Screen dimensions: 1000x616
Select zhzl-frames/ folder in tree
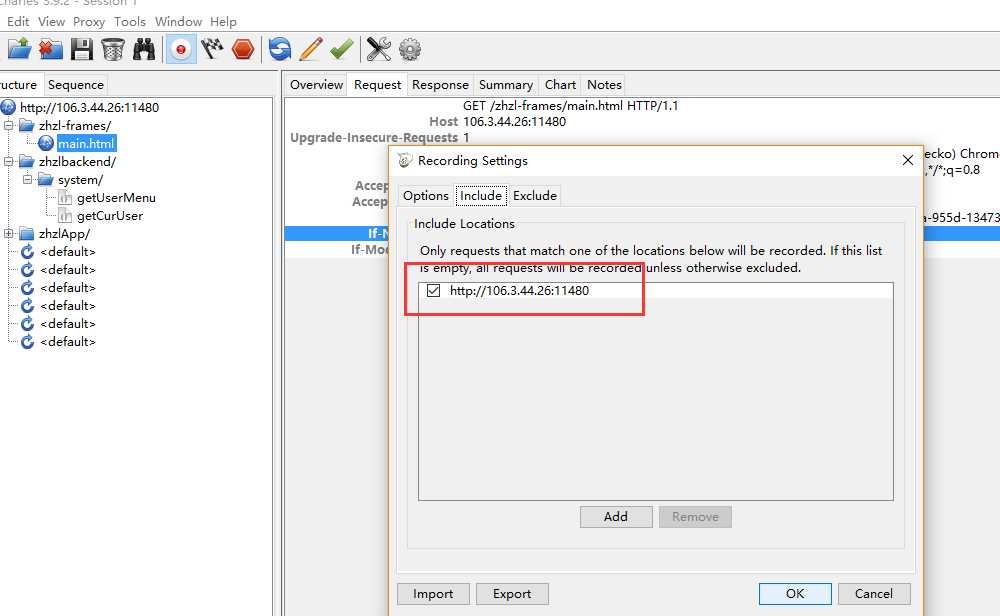click(x=75, y=126)
